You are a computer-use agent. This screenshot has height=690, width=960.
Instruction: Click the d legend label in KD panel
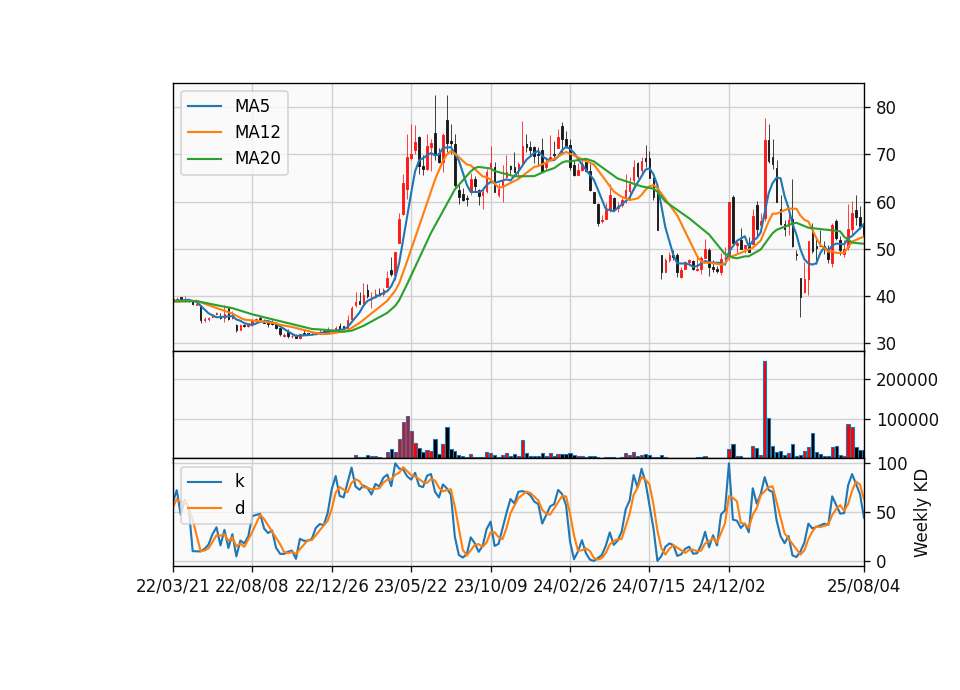click(239, 508)
